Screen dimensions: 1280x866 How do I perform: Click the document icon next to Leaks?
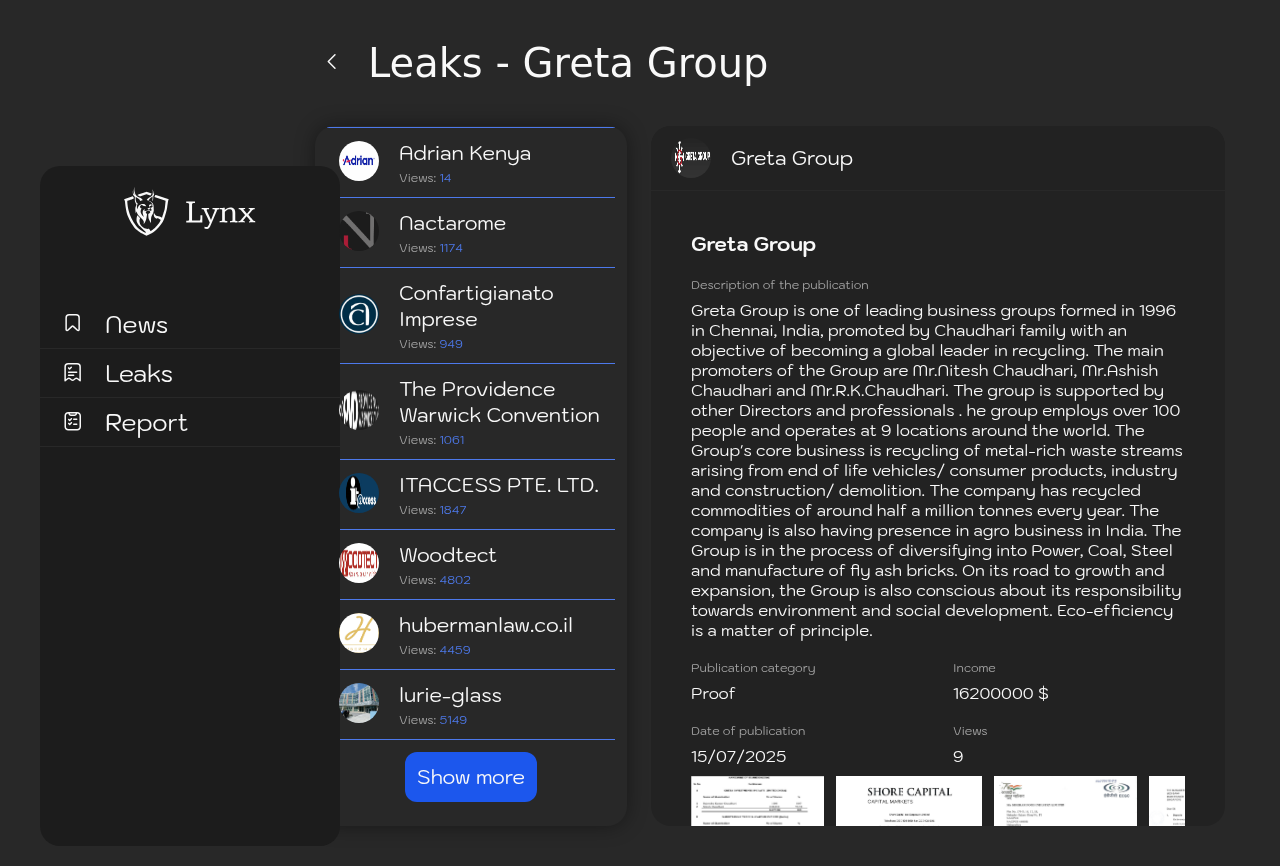(72, 372)
